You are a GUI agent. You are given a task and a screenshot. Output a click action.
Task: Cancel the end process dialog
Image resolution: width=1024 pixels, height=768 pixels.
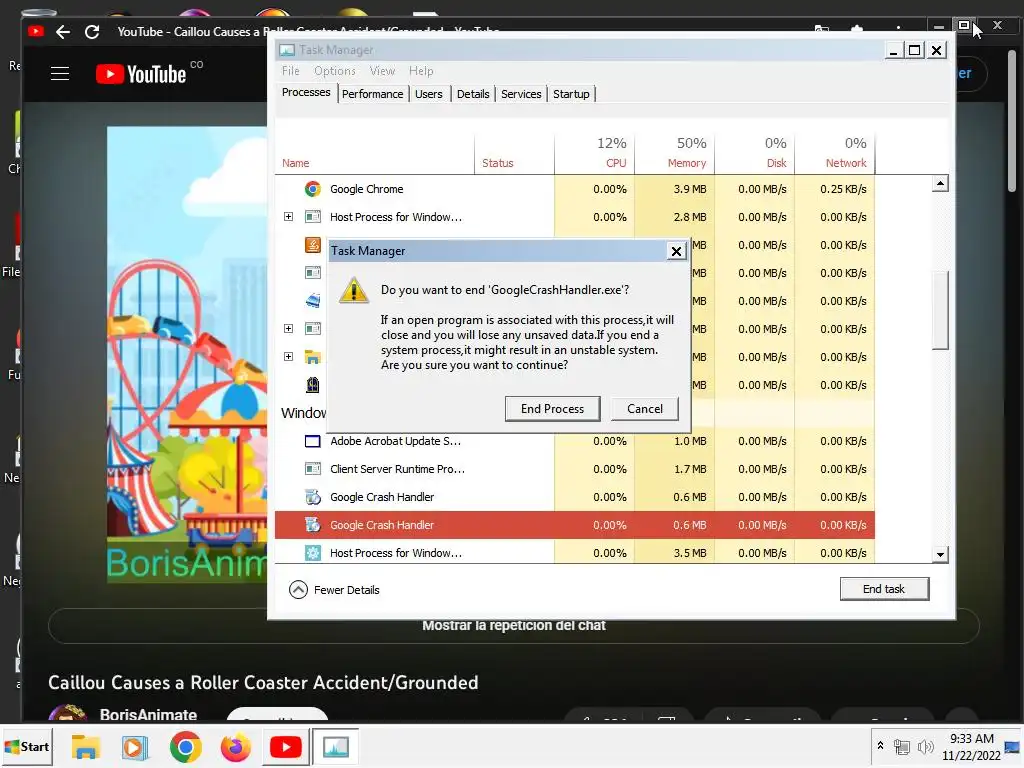click(645, 409)
